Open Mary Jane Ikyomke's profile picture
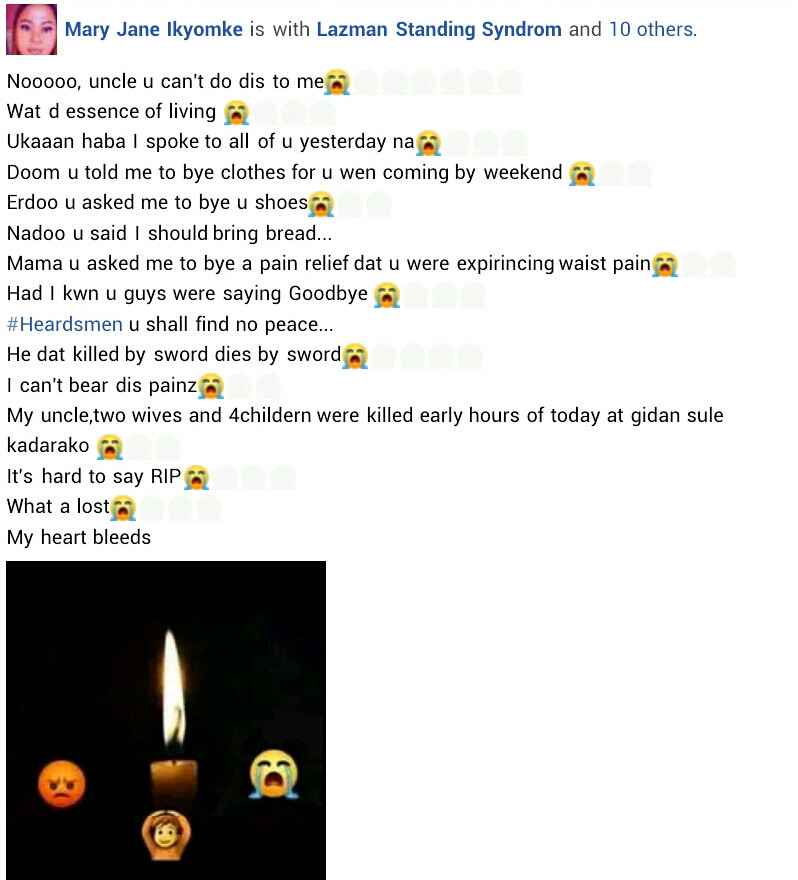This screenshot has width=798, height=880. coord(31,29)
